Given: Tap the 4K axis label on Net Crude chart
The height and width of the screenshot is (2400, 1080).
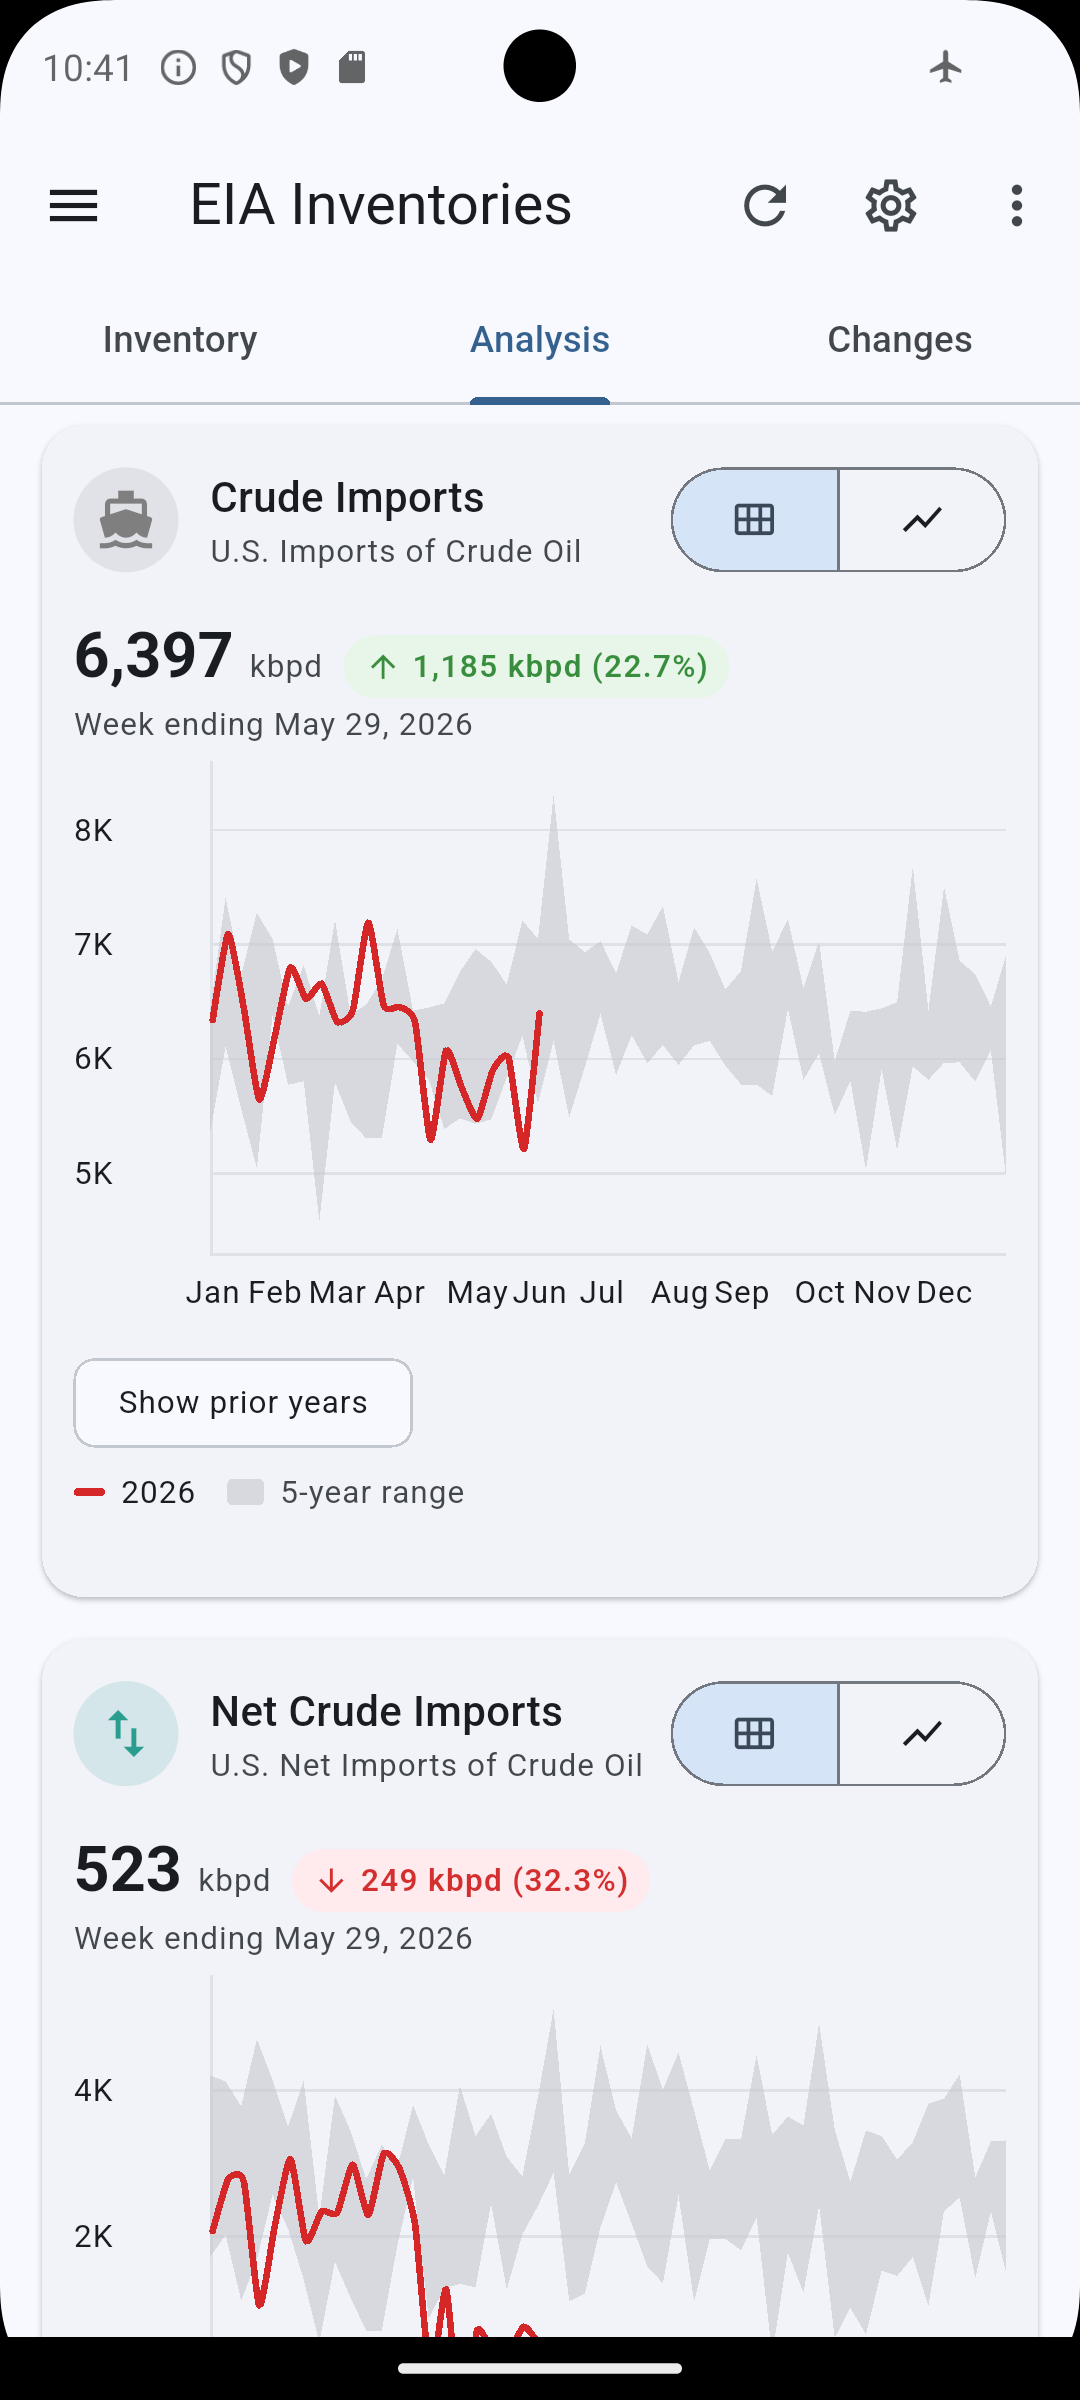Looking at the screenshot, I should (94, 2090).
